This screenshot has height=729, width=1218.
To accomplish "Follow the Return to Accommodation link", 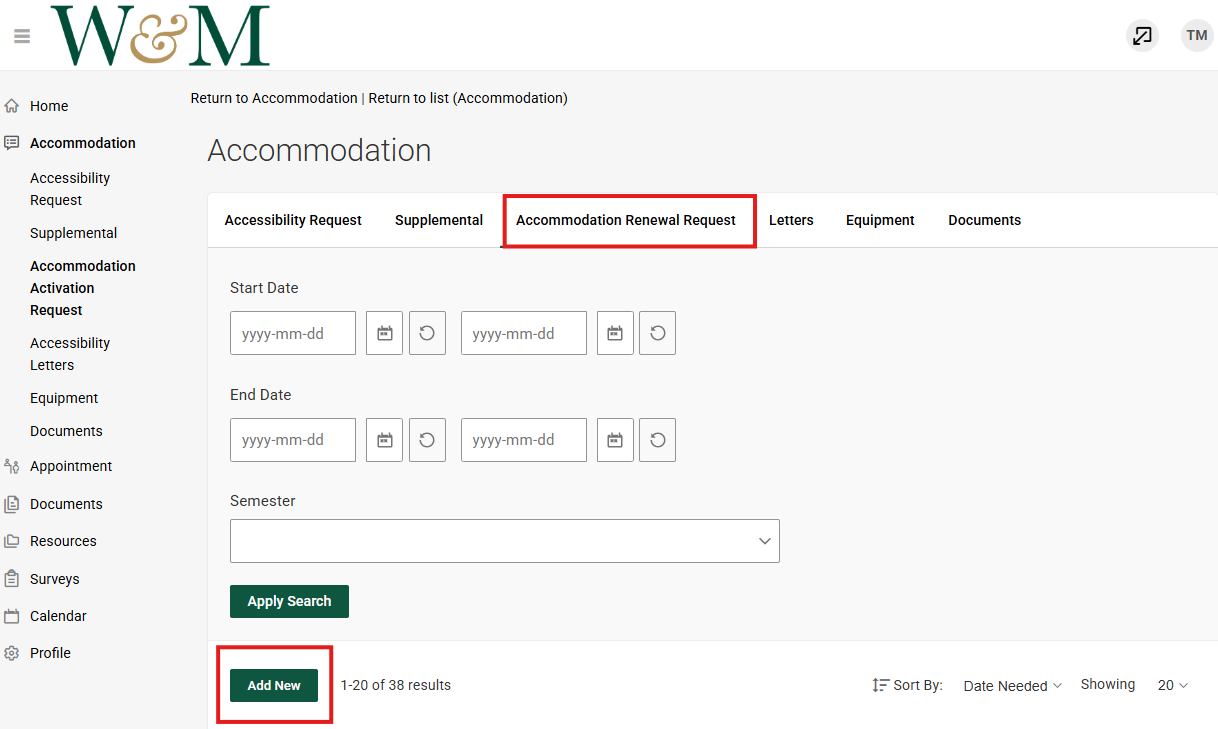I will click(x=274, y=98).
